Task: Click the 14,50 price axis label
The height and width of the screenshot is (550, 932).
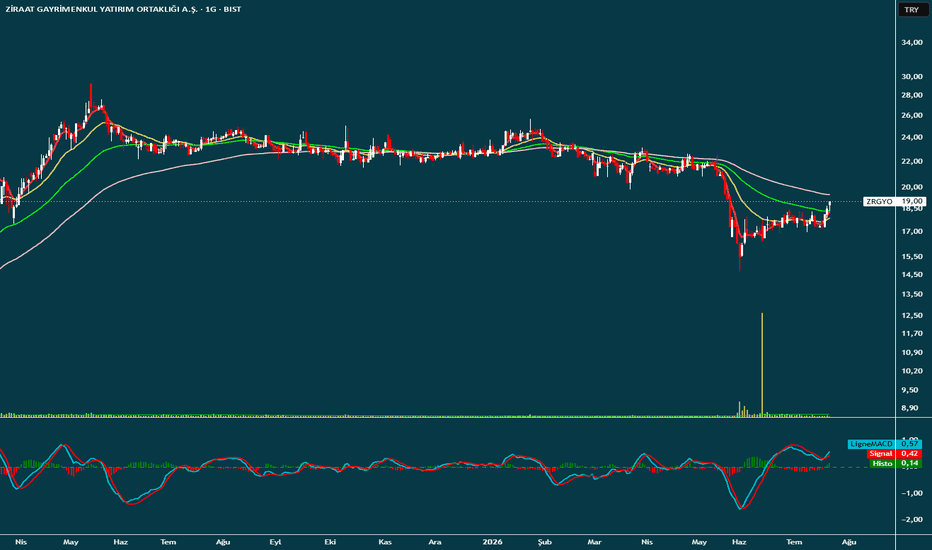Action: point(912,274)
